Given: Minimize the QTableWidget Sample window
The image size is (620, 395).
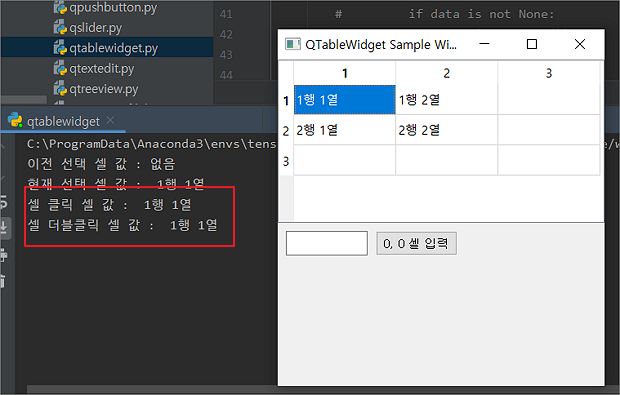Looking at the screenshot, I should click(x=484, y=44).
